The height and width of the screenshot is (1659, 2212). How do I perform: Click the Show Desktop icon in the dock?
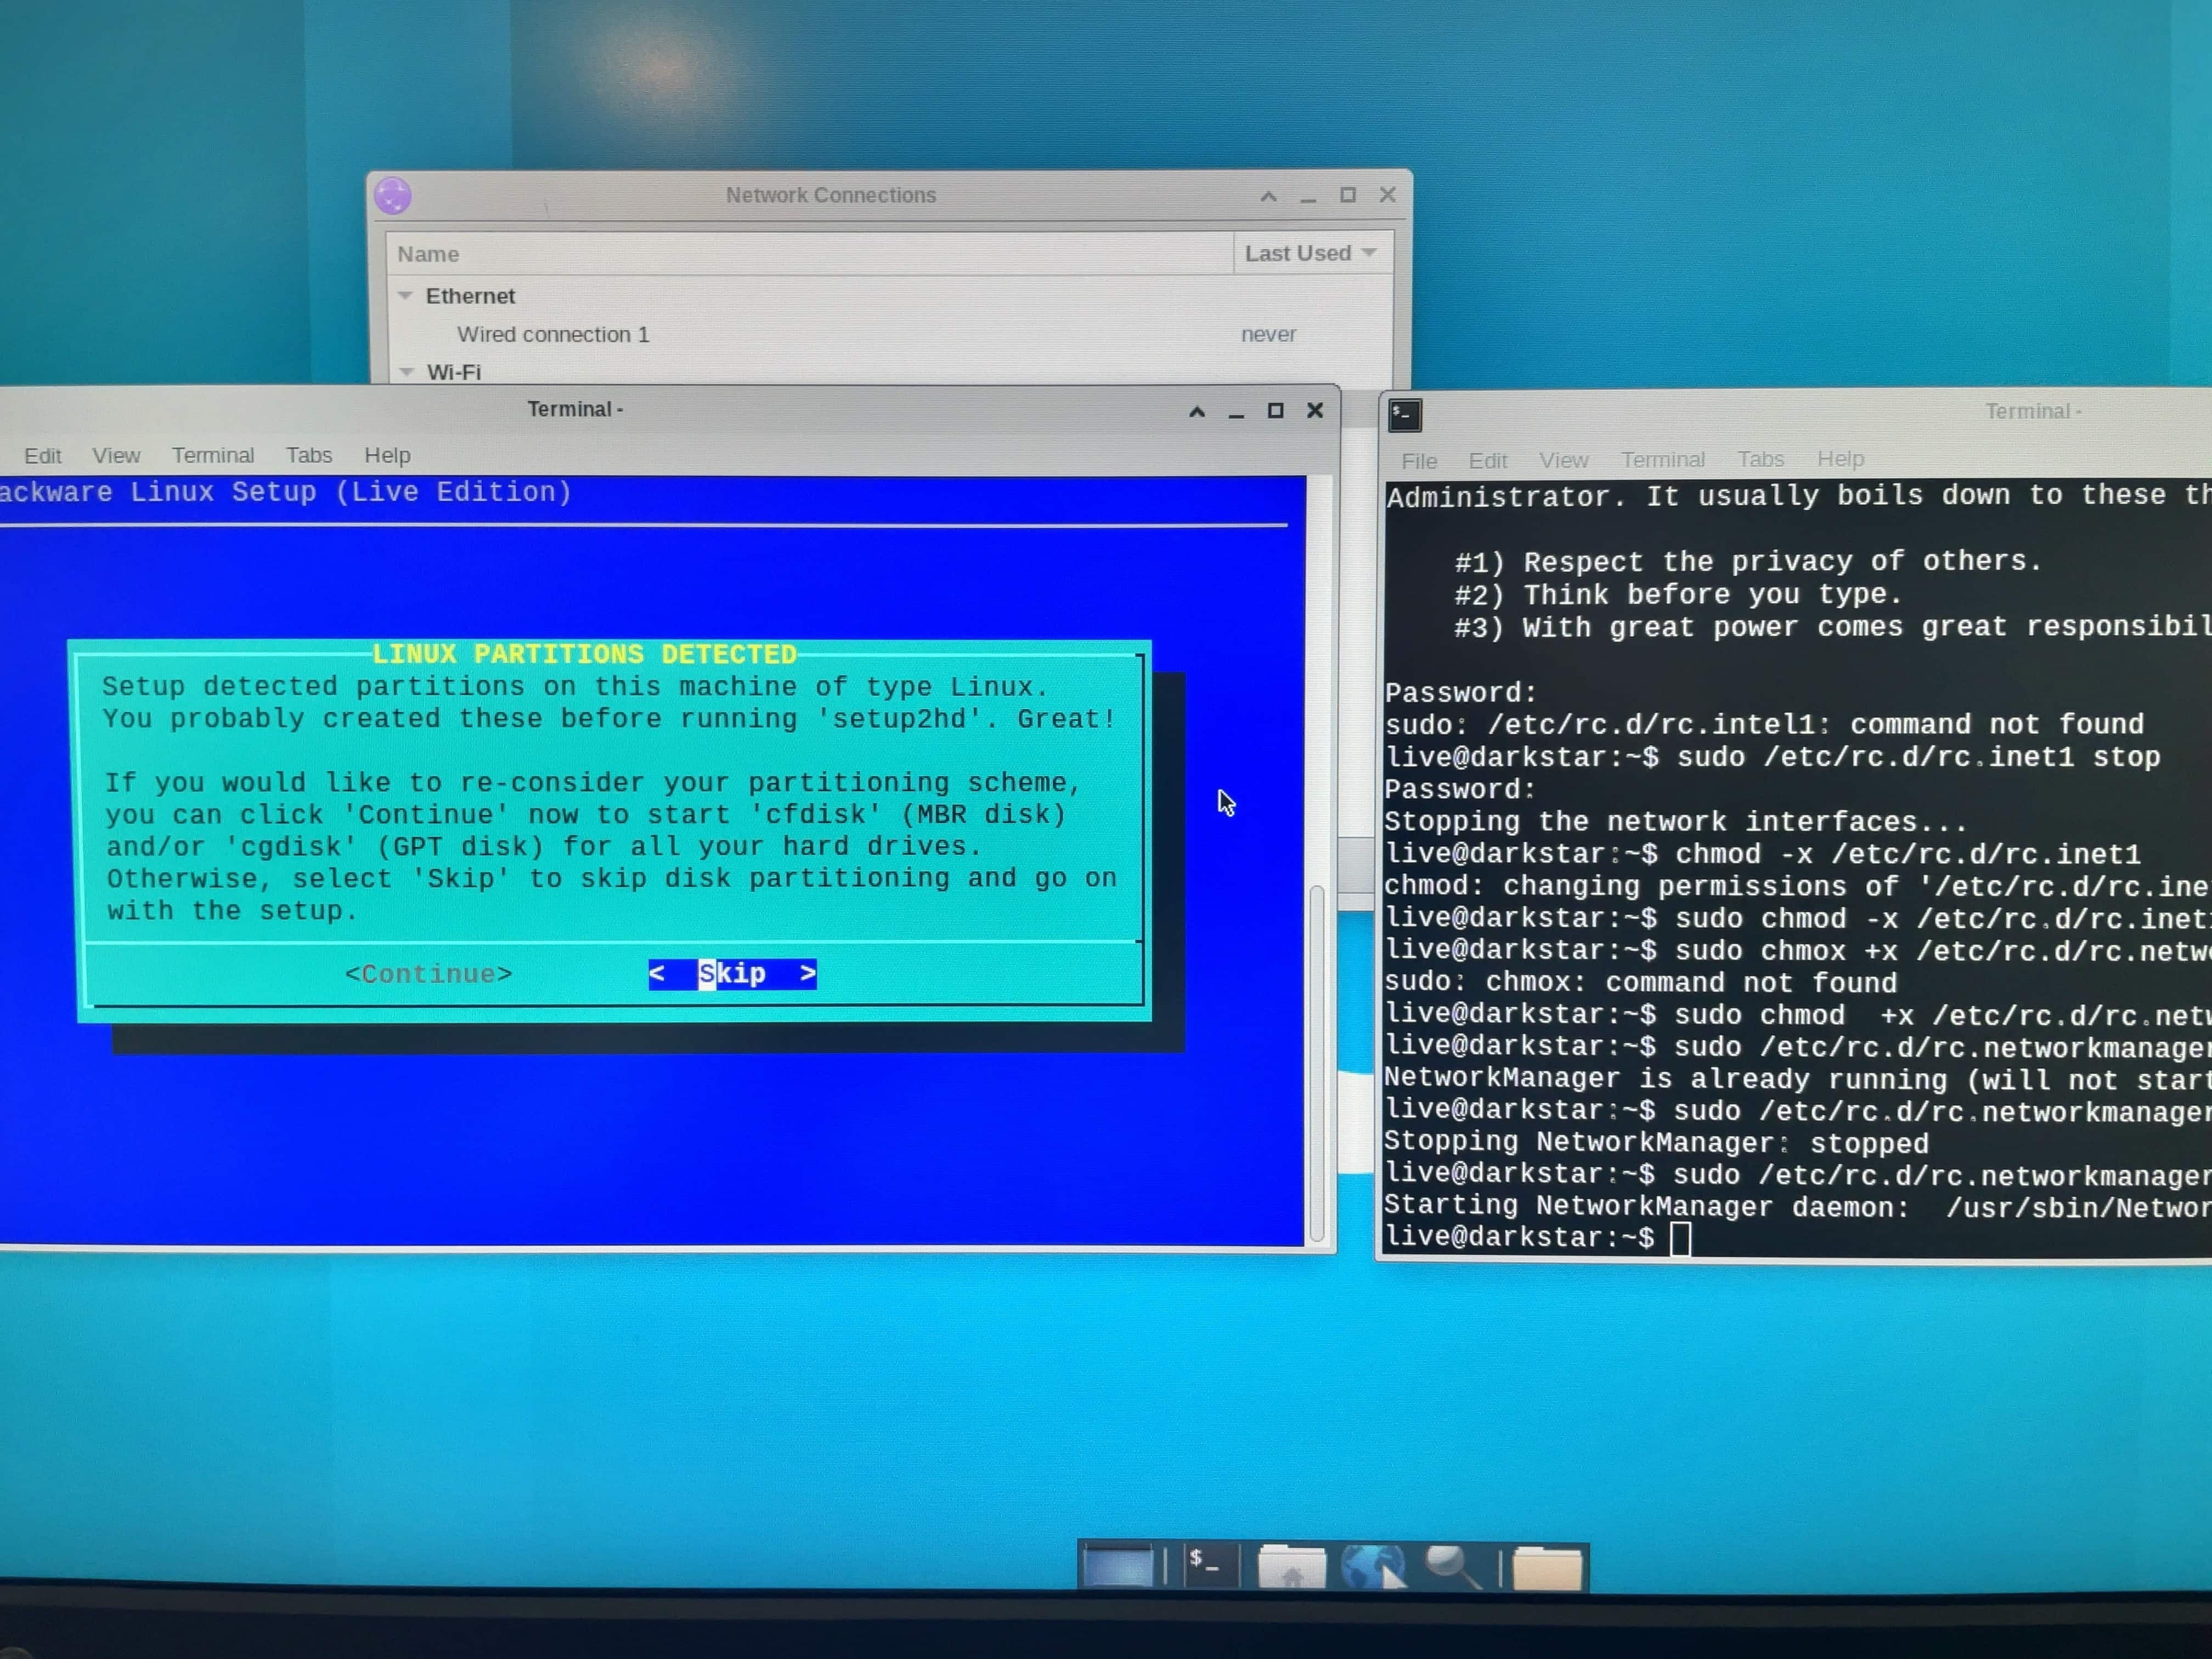click(x=1118, y=1566)
